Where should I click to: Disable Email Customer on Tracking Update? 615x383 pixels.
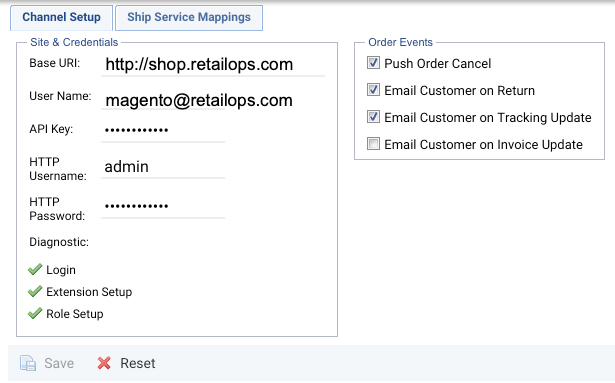(x=373, y=117)
